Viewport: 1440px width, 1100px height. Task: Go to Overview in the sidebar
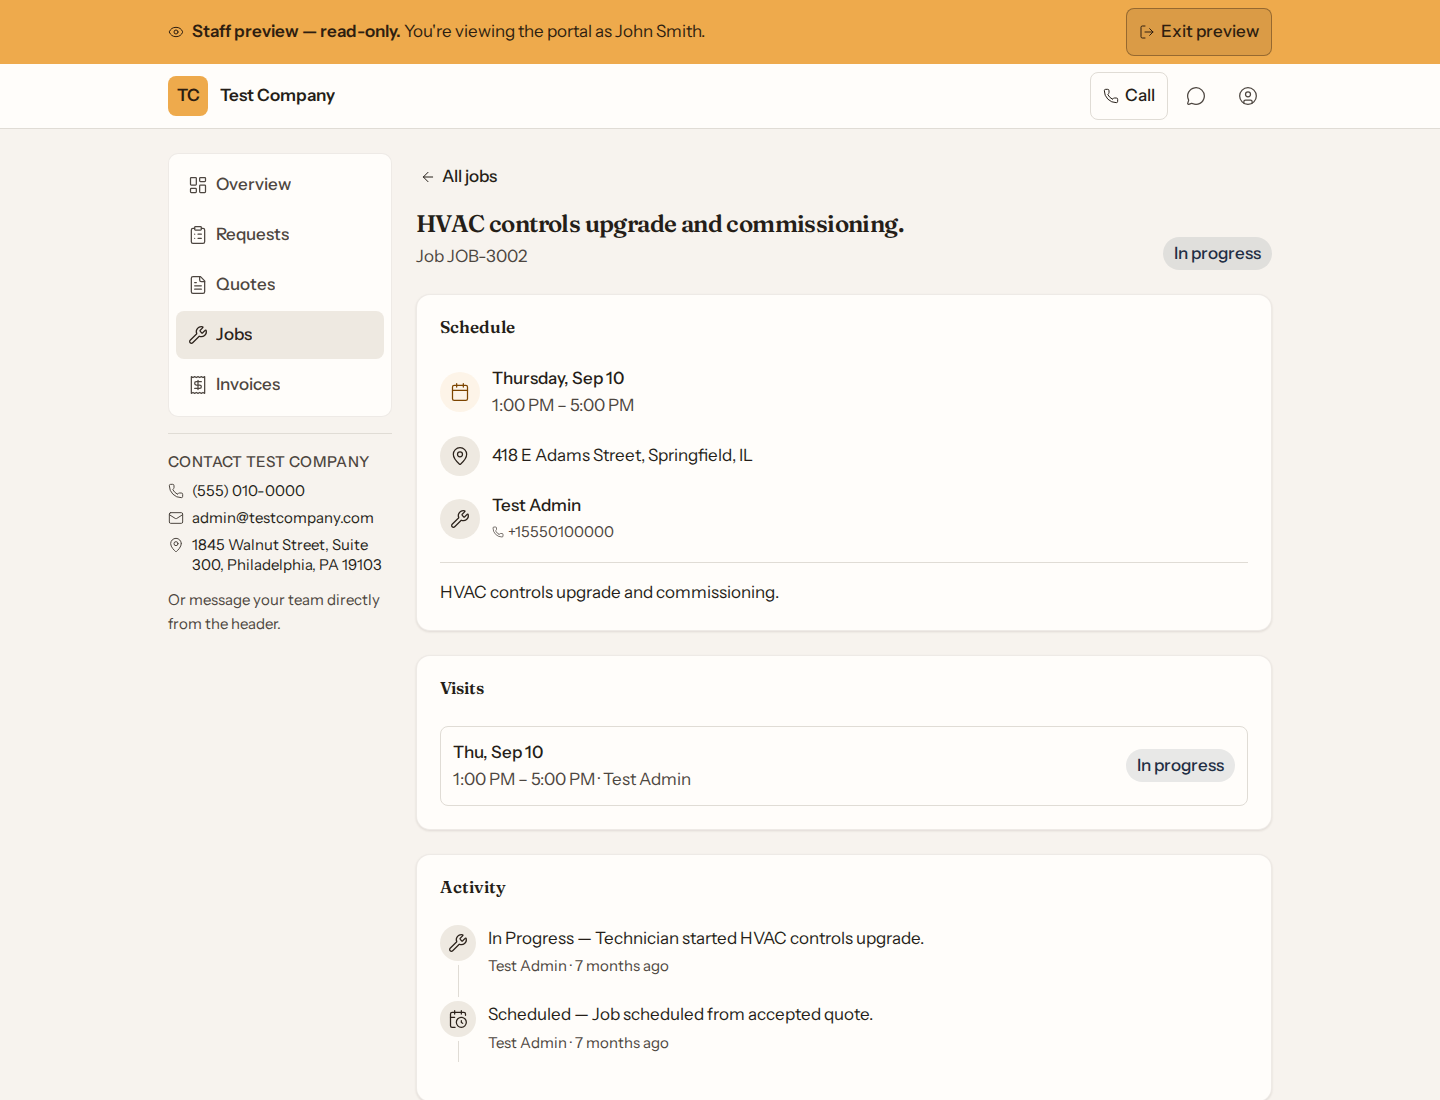(280, 185)
